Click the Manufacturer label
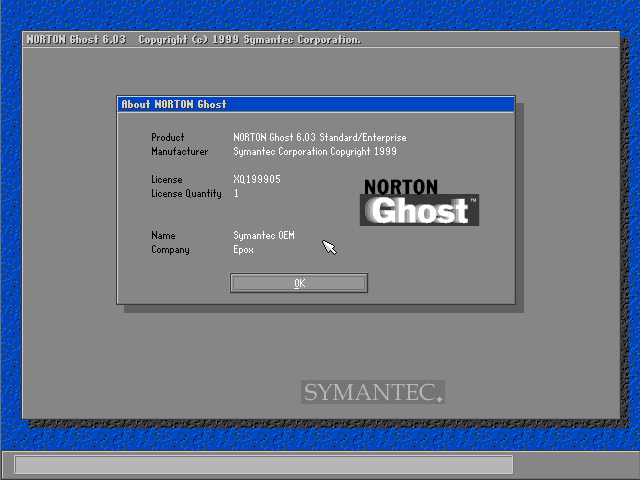 (x=180, y=151)
